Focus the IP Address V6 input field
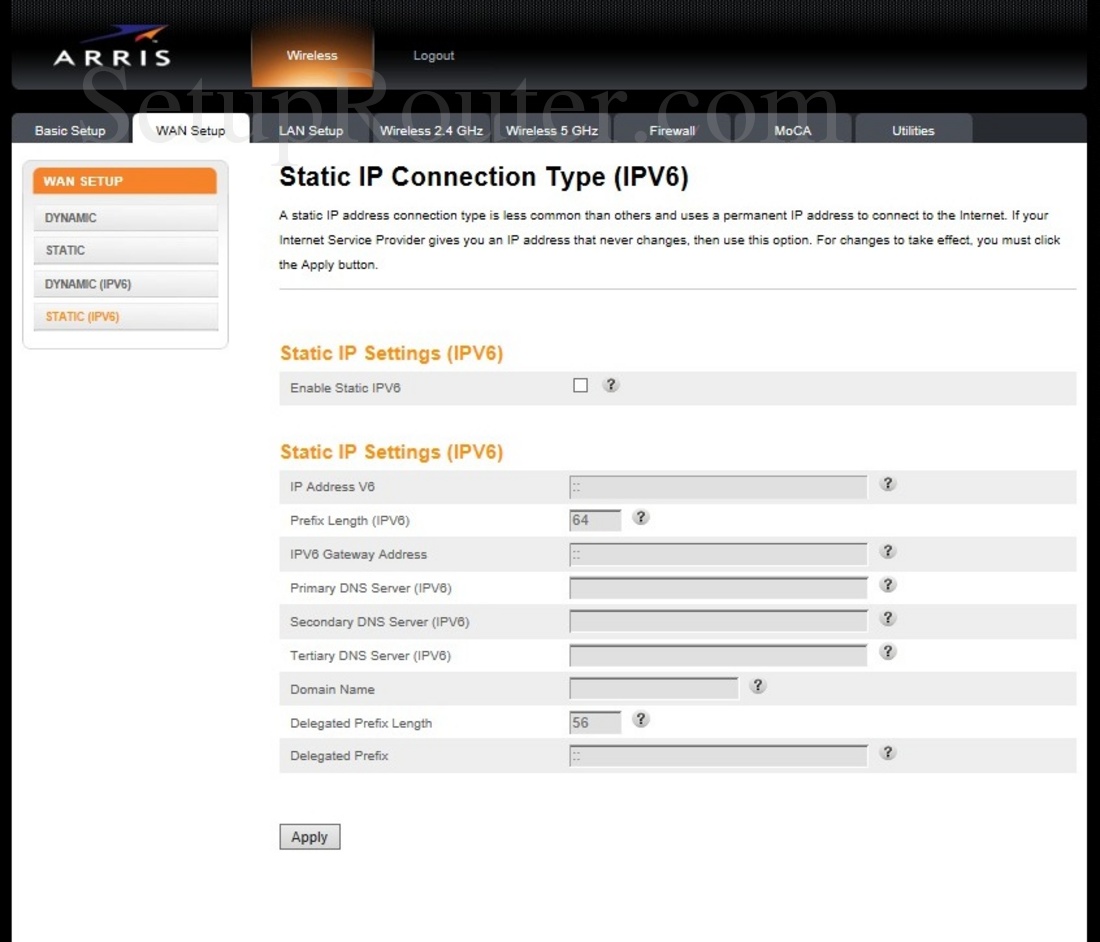1100x942 pixels. pos(718,487)
